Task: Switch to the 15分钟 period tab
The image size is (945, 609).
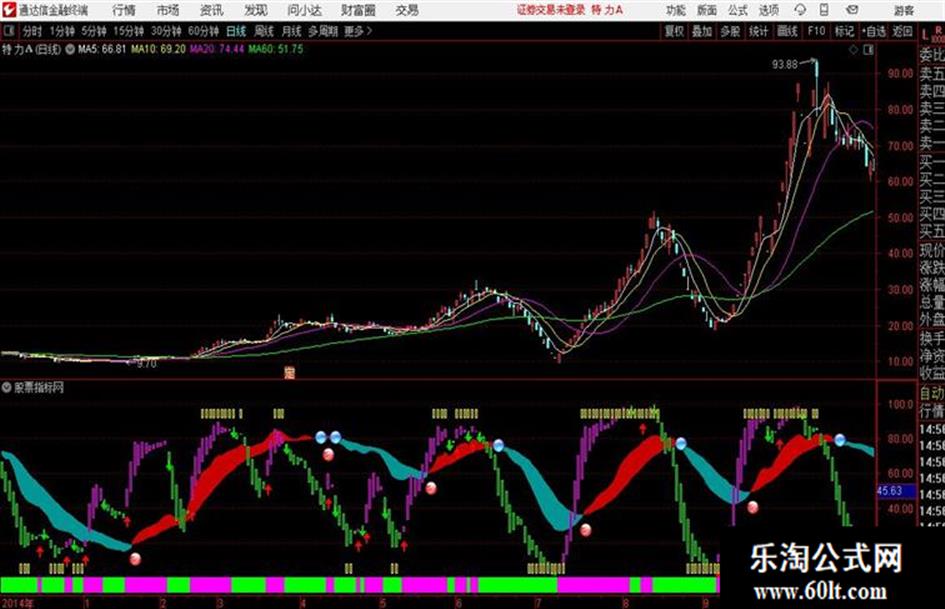Action: tap(128, 31)
